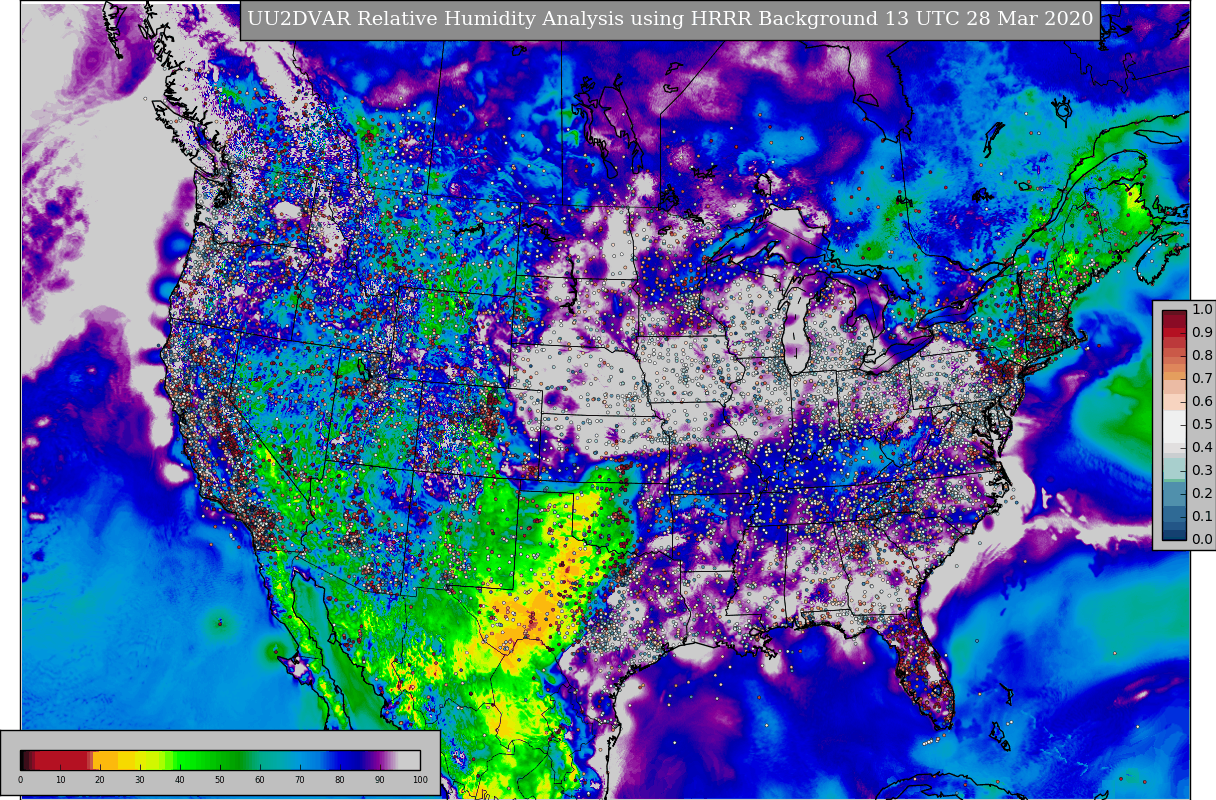Select the 60 tick on humidity color scale

coord(260,780)
